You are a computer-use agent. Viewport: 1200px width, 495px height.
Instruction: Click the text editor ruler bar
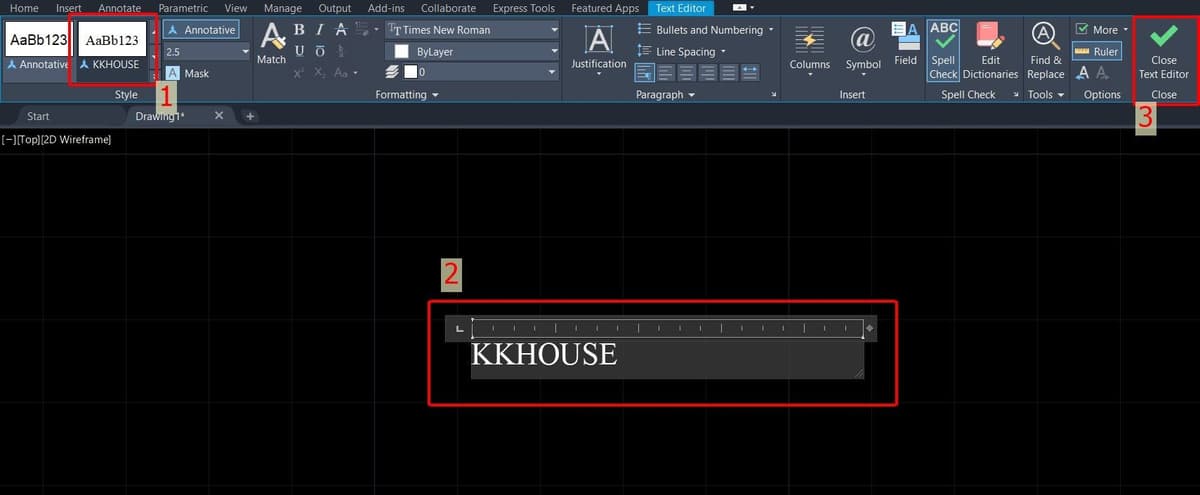[x=667, y=328]
